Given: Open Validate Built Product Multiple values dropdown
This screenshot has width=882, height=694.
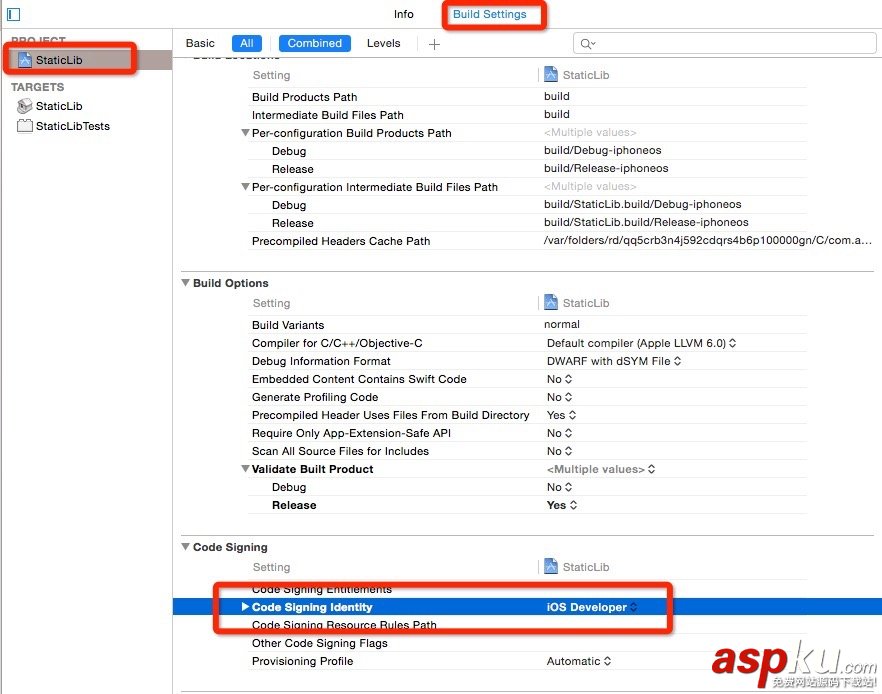Looking at the screenshot, I should coord(600,469).
